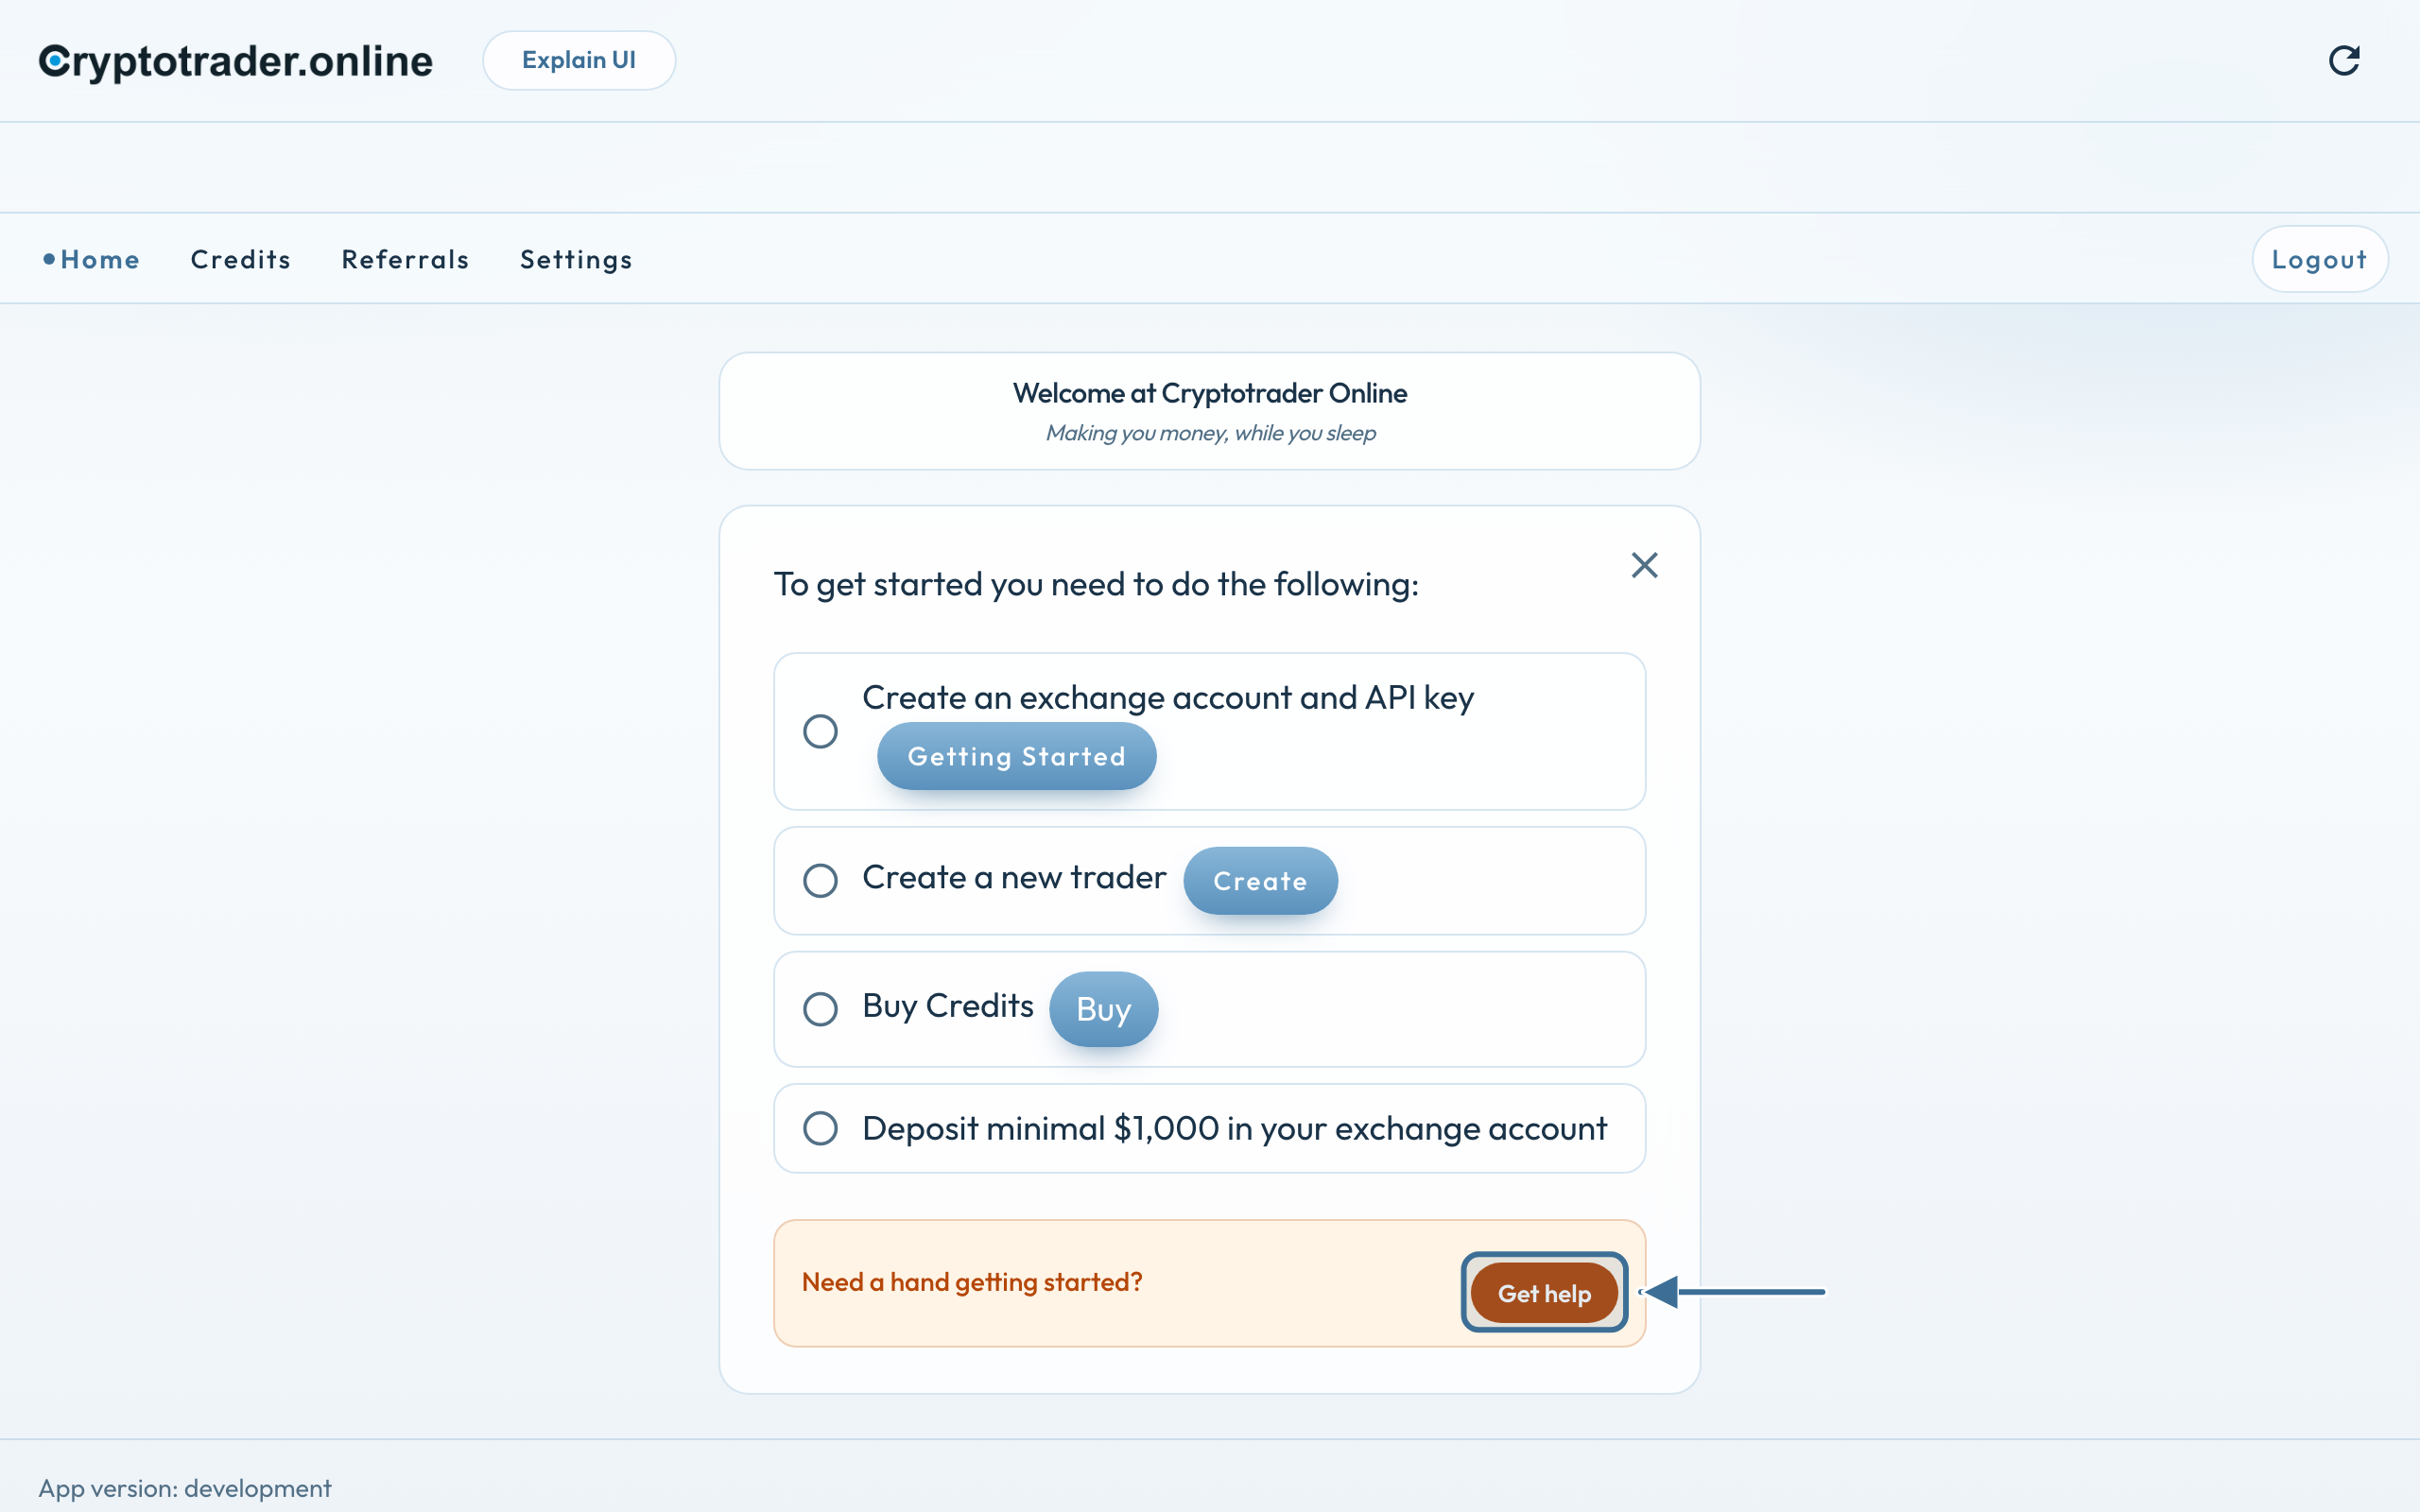Click the App version development footer text
This screenshot has width=2420, height=1512.
click(185, 1488)
